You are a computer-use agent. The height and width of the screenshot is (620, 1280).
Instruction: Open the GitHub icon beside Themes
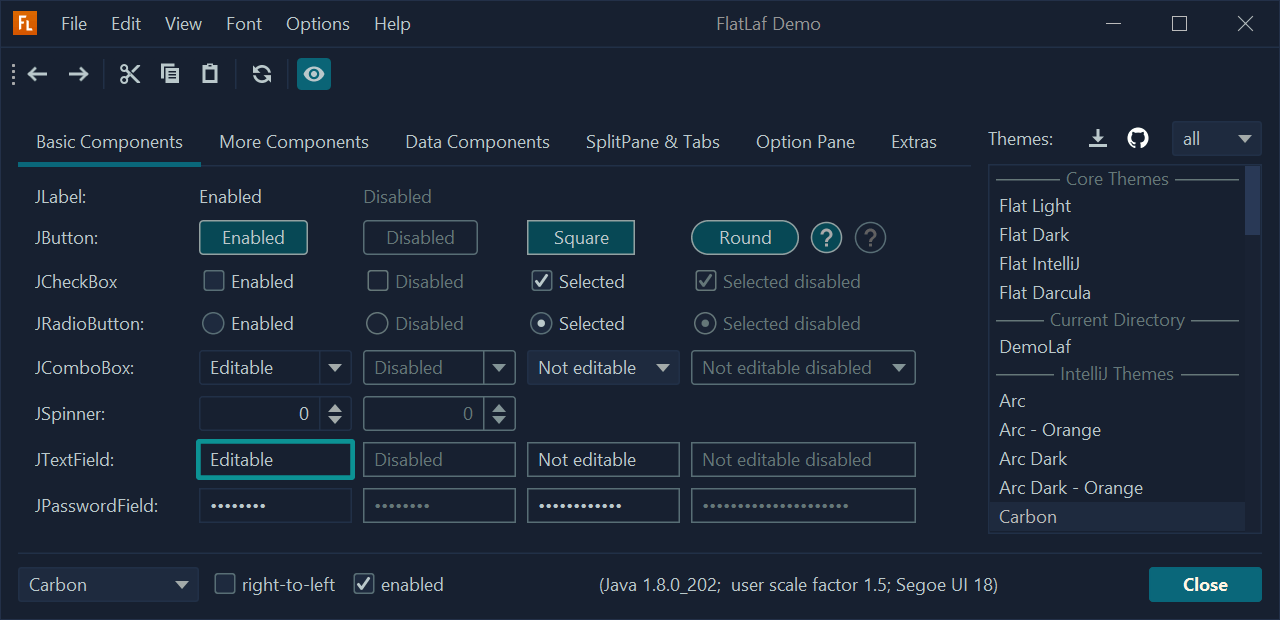(x=1138, y=139)
